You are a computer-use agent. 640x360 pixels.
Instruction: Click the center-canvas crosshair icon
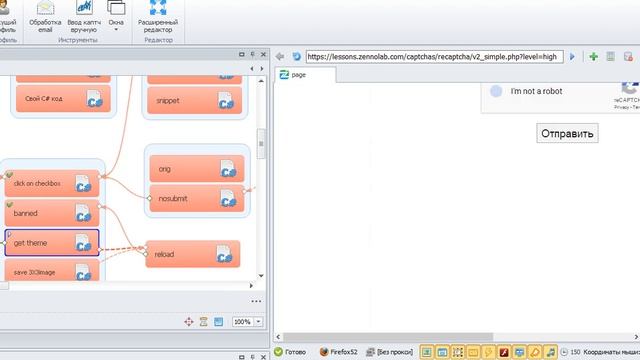pos(189,322)
